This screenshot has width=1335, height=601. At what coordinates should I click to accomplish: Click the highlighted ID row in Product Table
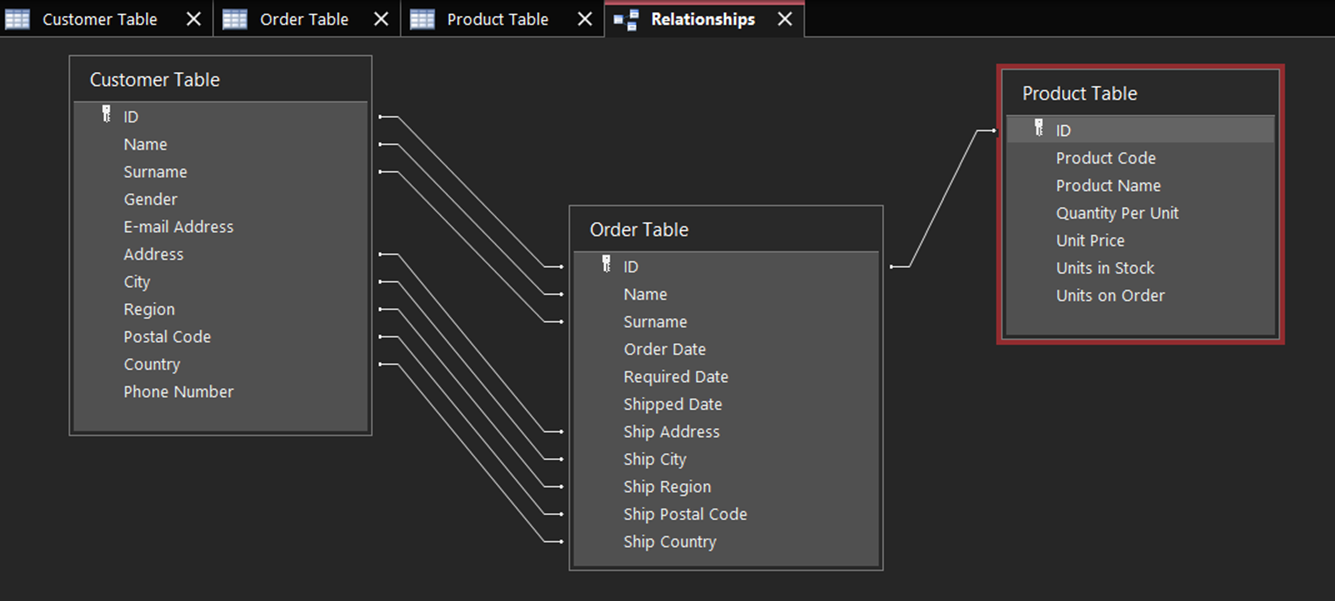(1140, 129)
